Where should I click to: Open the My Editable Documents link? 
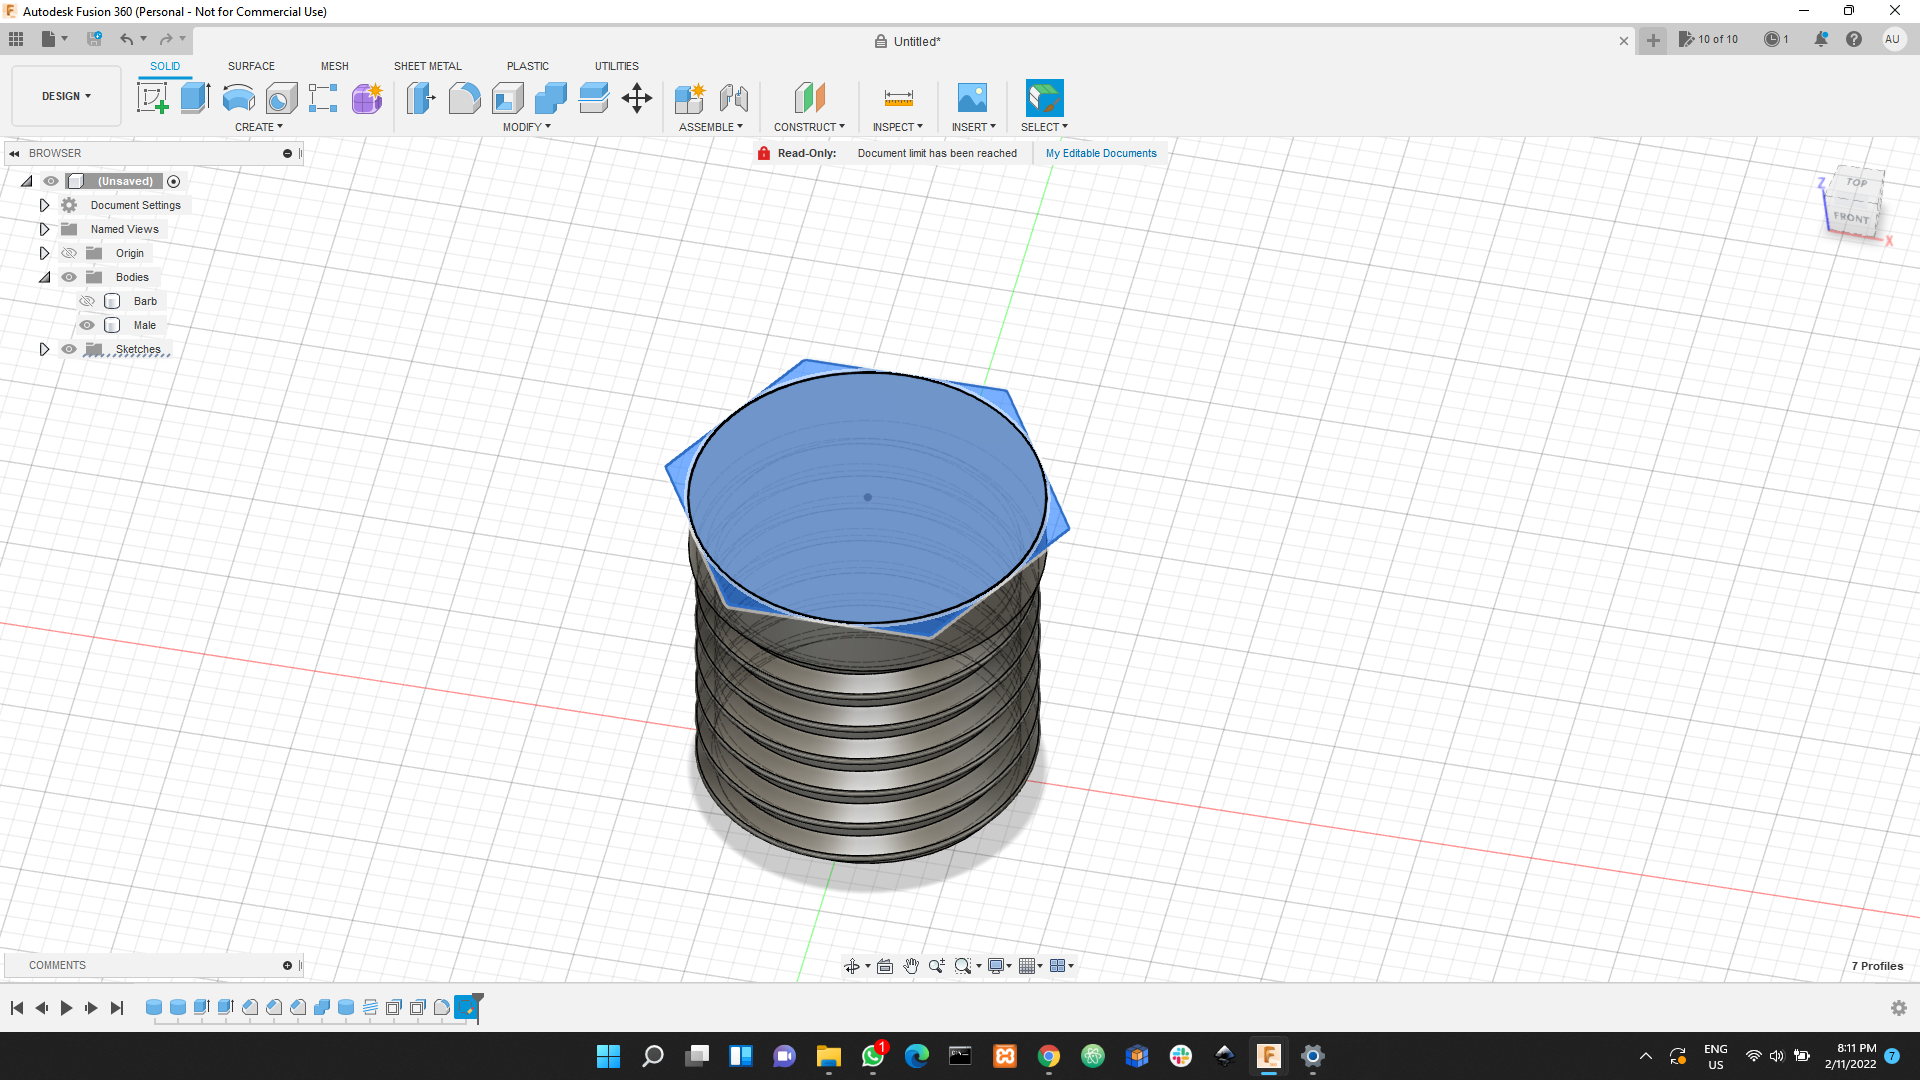pyautogui.click(x=1101, y=153)
